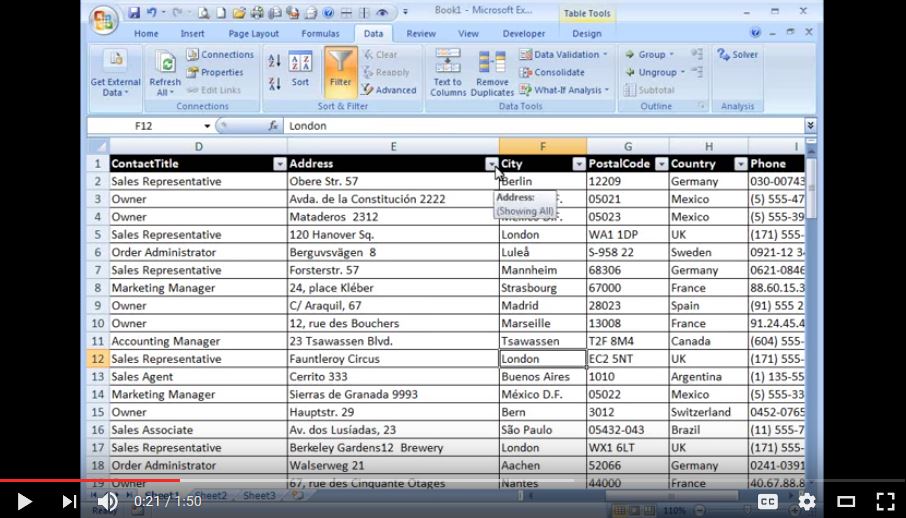This screenshot has height=518, width=906.
Task: Sort A to Z ascending
Action: 274,60
